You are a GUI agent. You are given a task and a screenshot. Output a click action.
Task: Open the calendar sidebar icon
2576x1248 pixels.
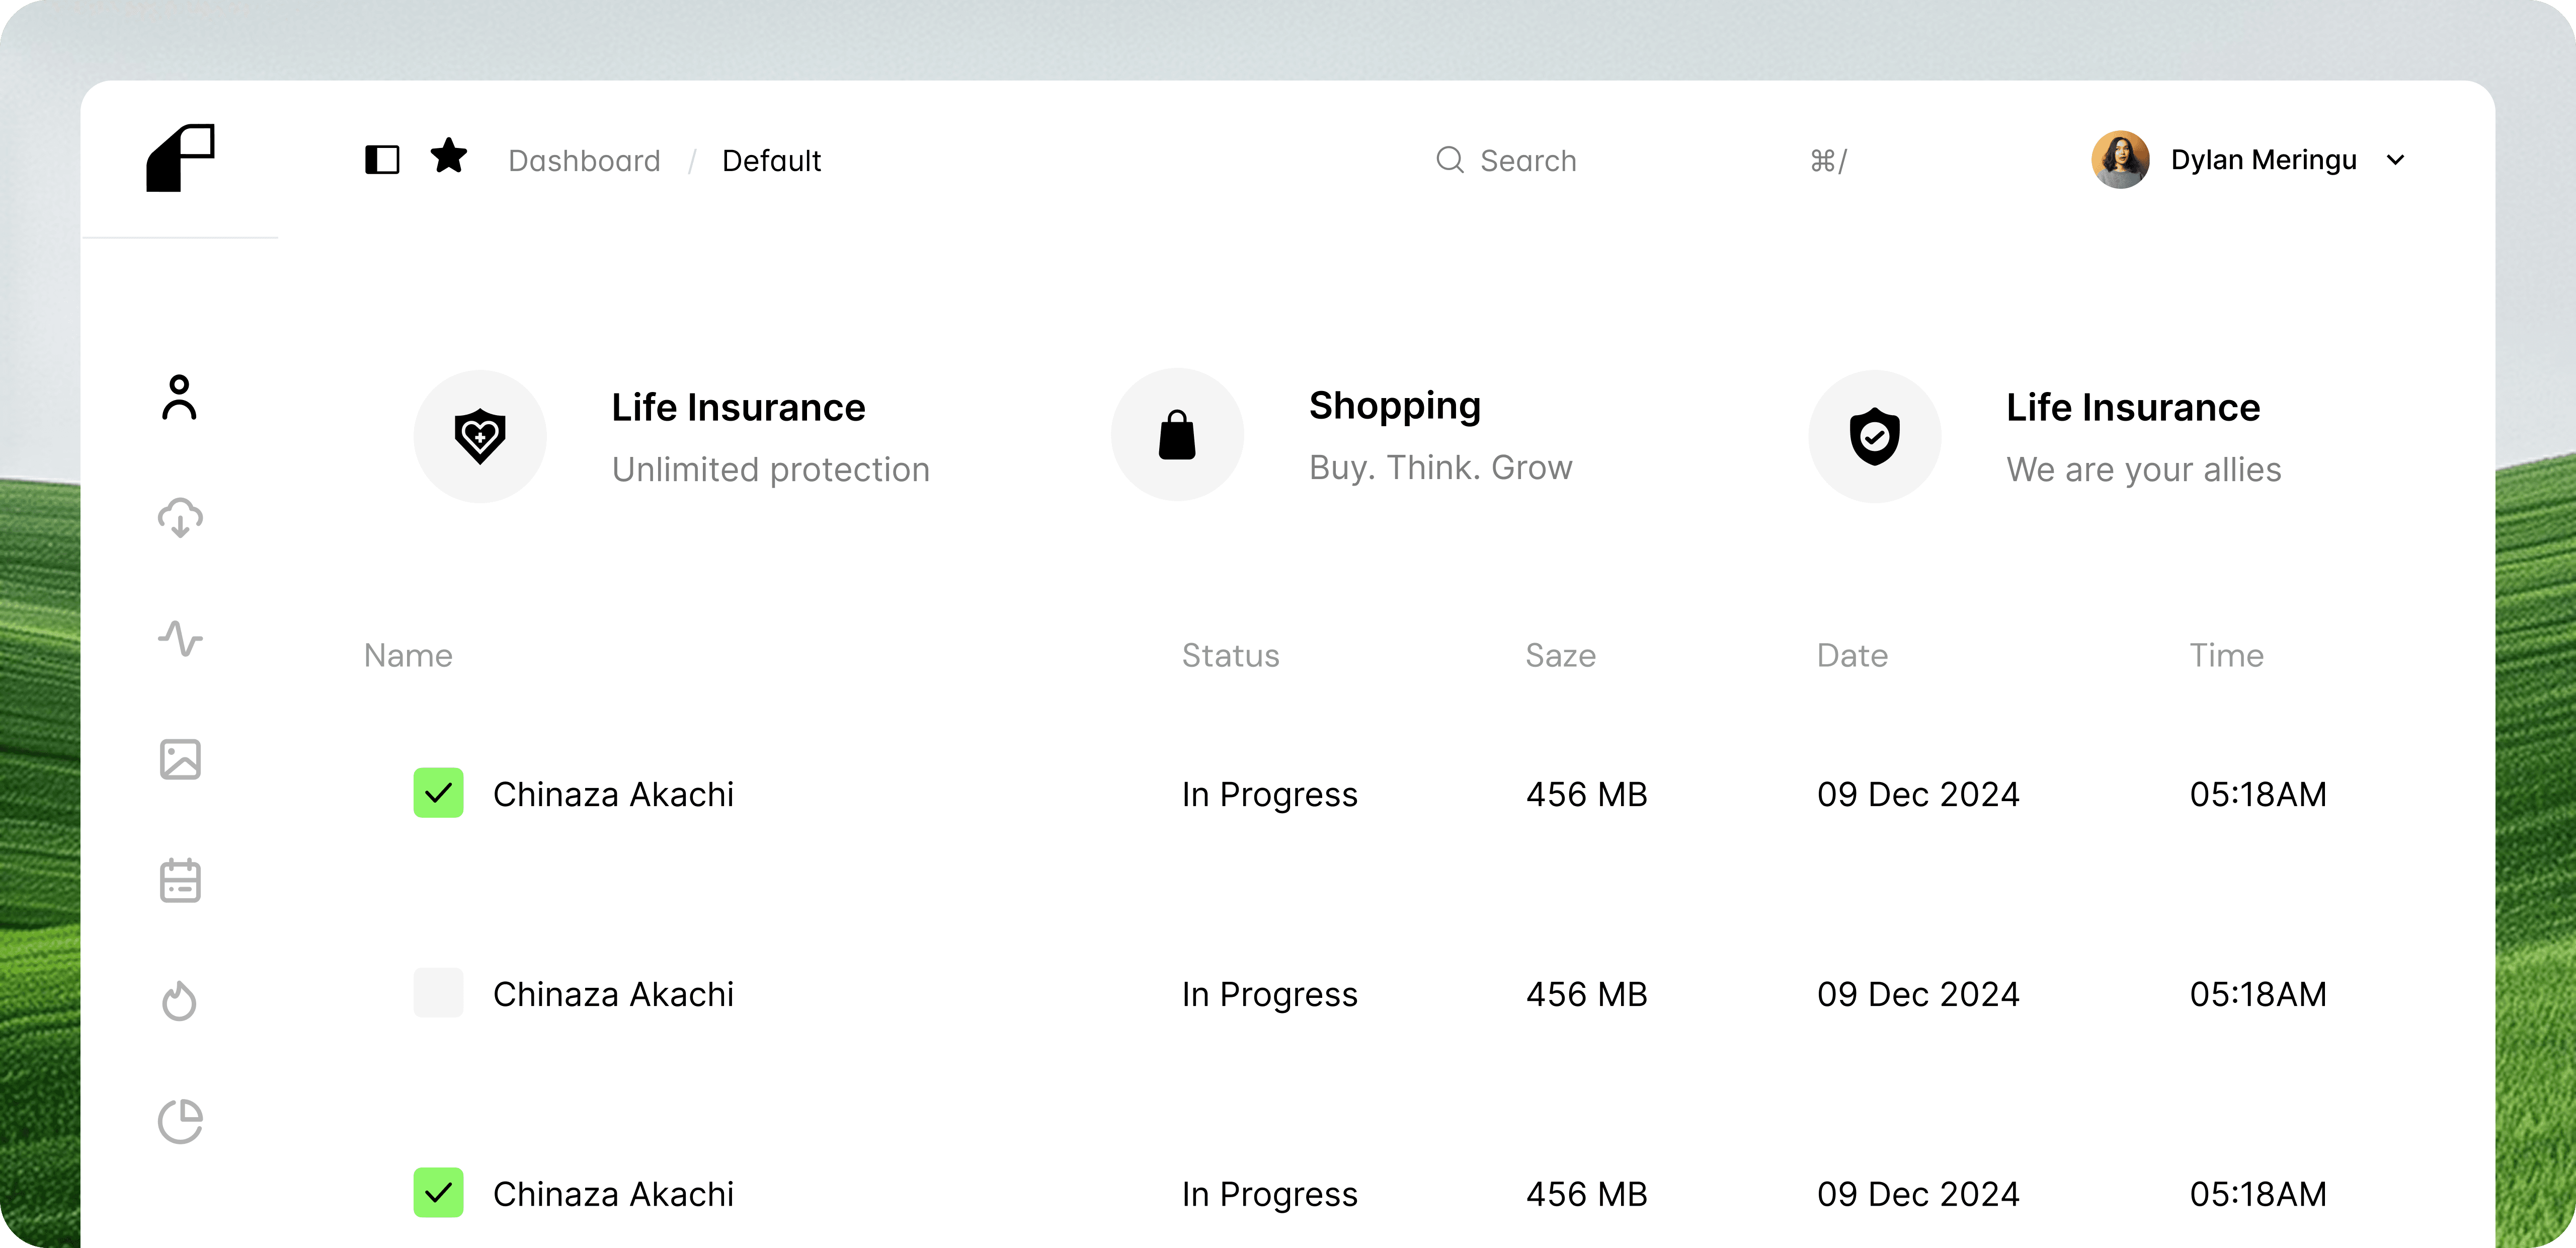tap(180, 880)
